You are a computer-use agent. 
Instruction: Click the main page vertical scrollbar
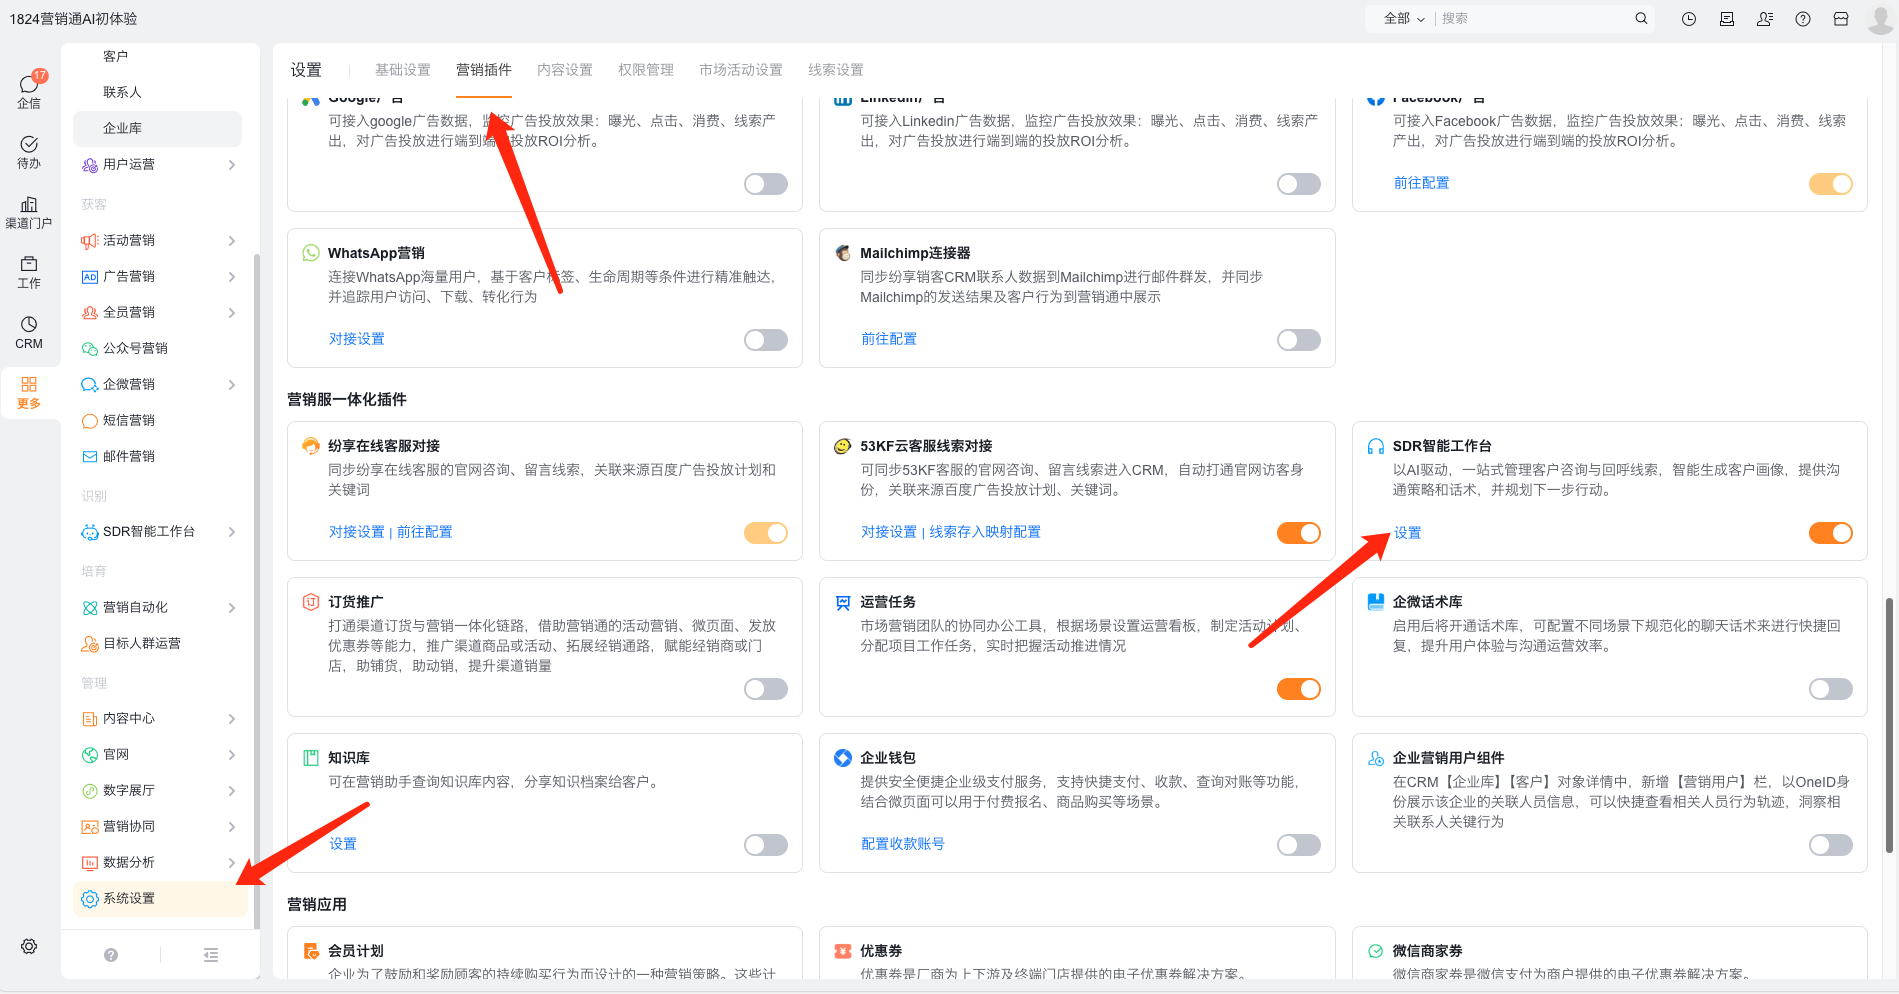1888,725
